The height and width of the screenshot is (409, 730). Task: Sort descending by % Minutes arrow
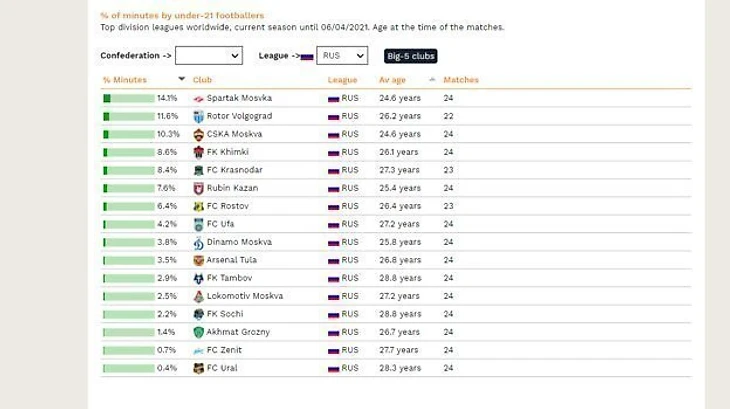(182, 79)
